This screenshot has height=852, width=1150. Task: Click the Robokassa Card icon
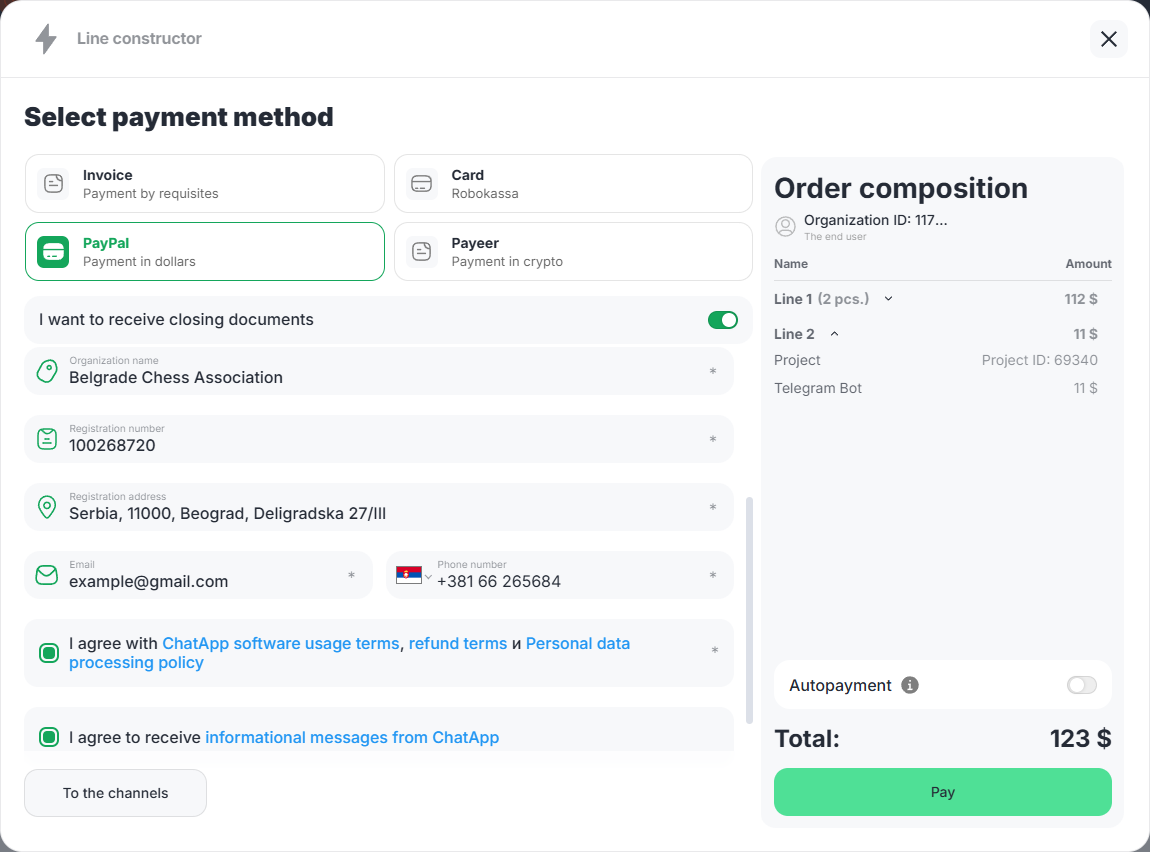pyautogui.click(x=422, y=184)
